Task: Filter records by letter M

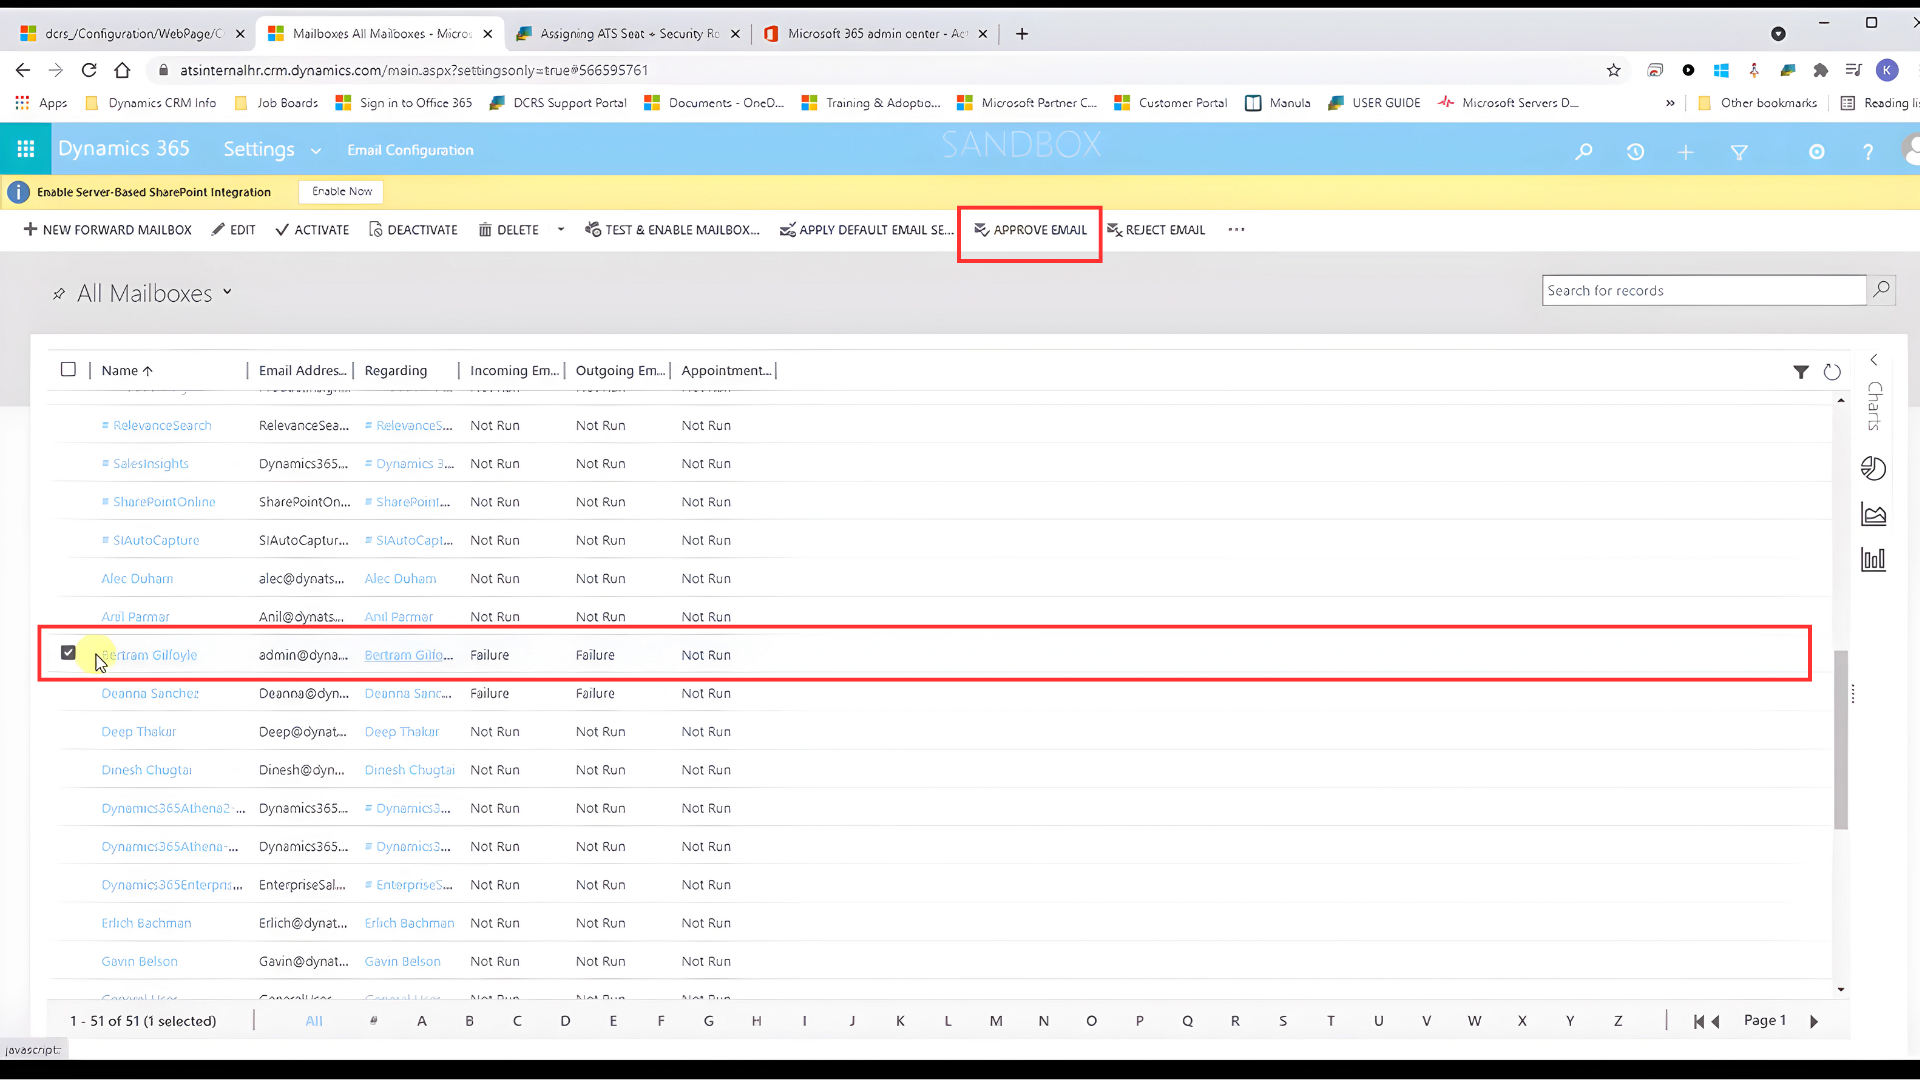Action: coord(996,1021)
